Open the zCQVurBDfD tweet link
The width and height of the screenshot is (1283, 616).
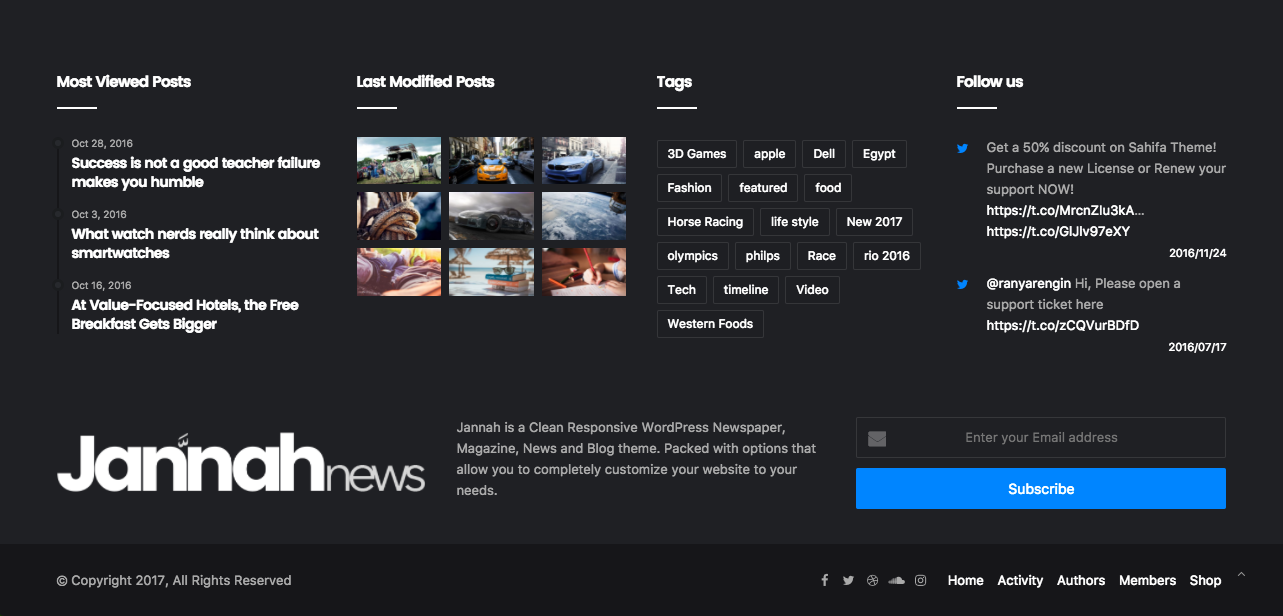(1062, 325)
